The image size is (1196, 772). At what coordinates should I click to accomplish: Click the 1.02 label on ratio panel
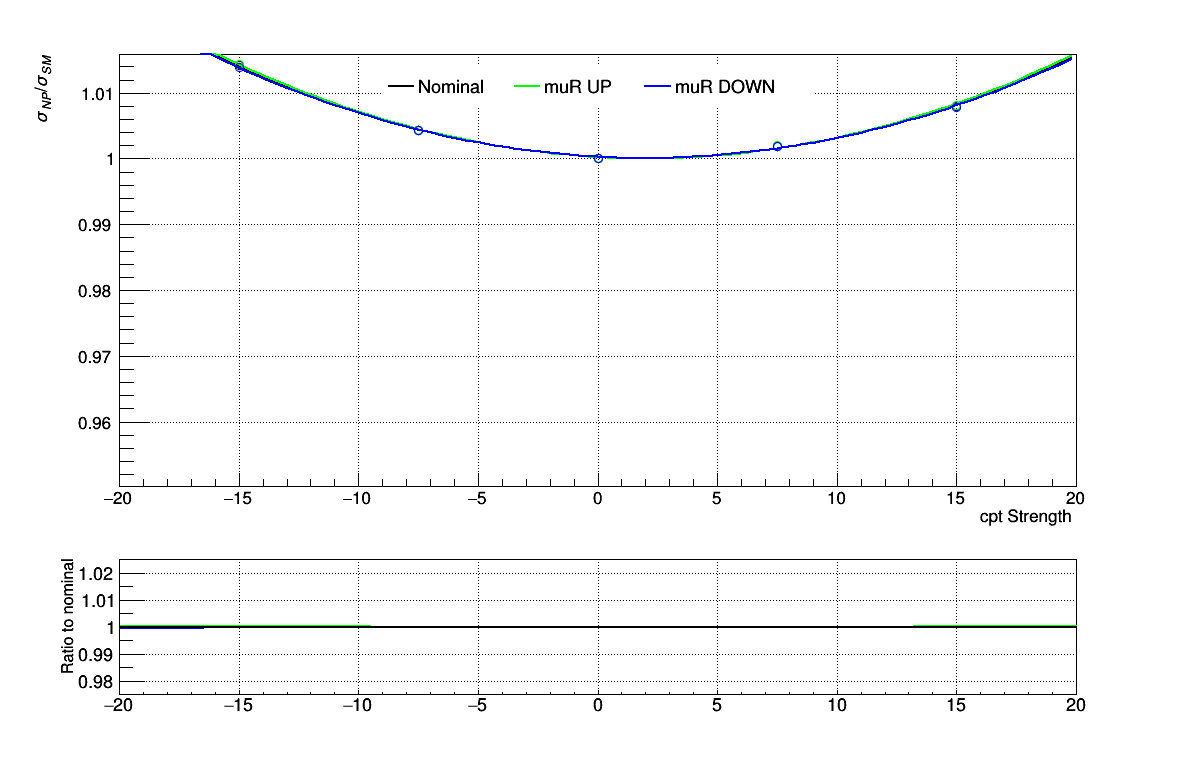tap(96, 574)
